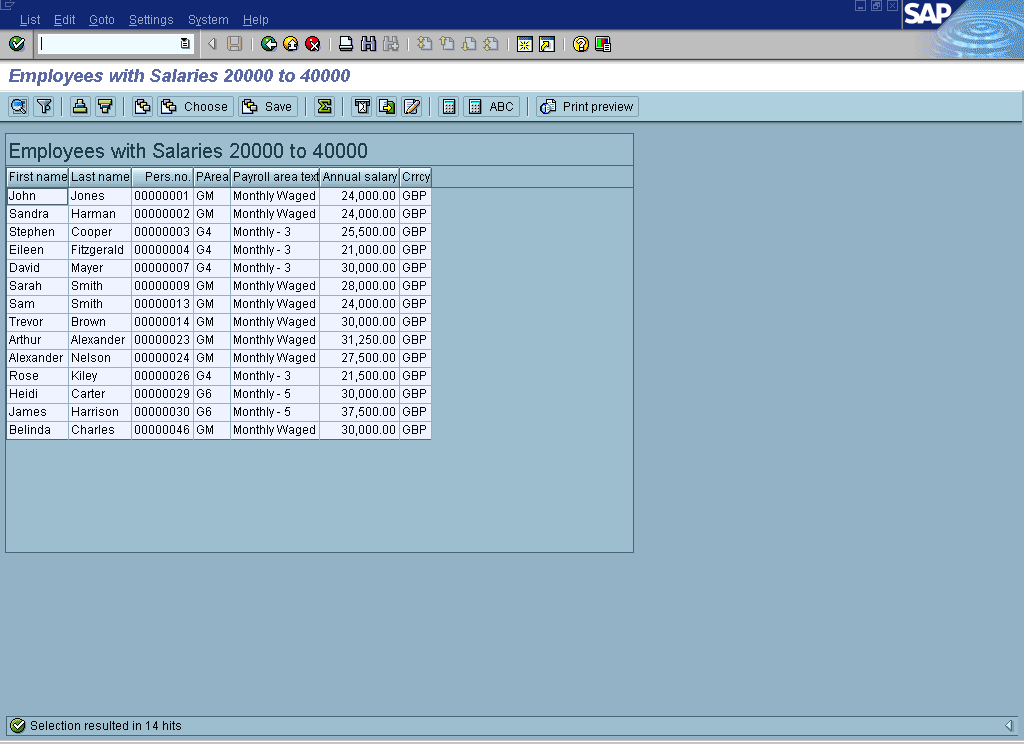Click personnel number 00000003
The height and width of the screenshot is (744, 1024).
point(163,232)
